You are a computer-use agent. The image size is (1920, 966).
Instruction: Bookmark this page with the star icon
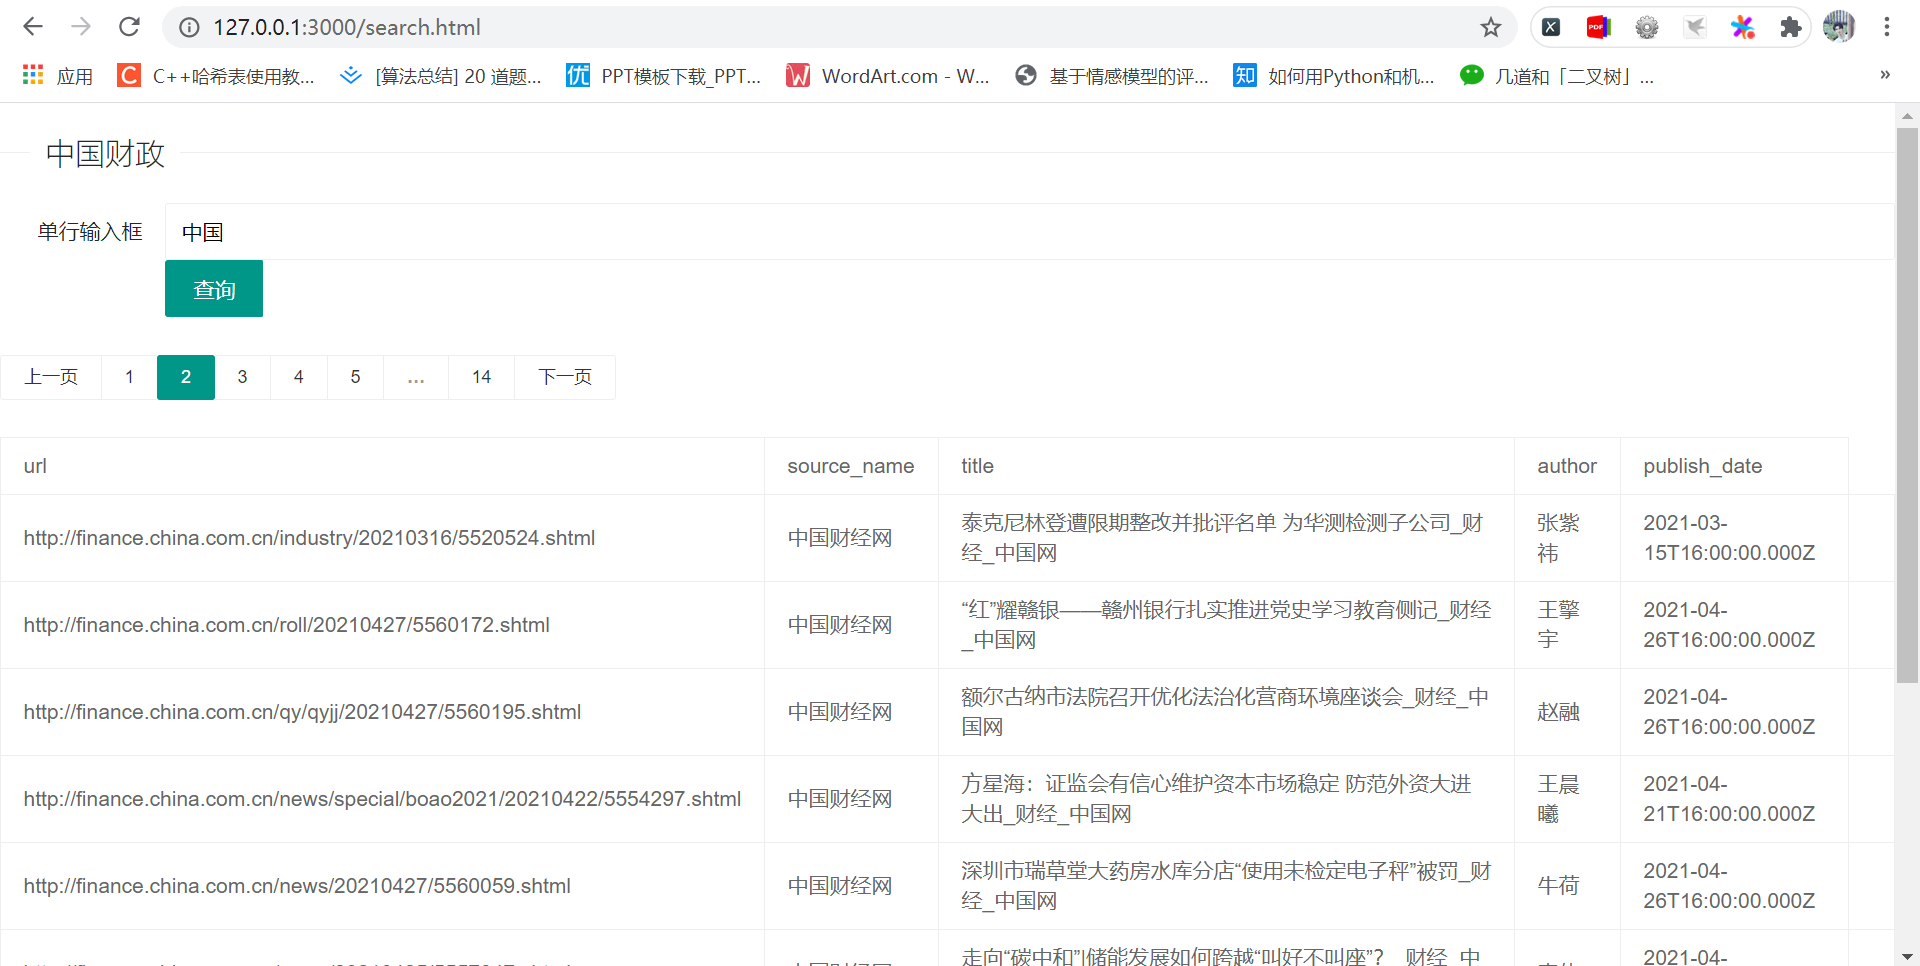(1491, 27)
